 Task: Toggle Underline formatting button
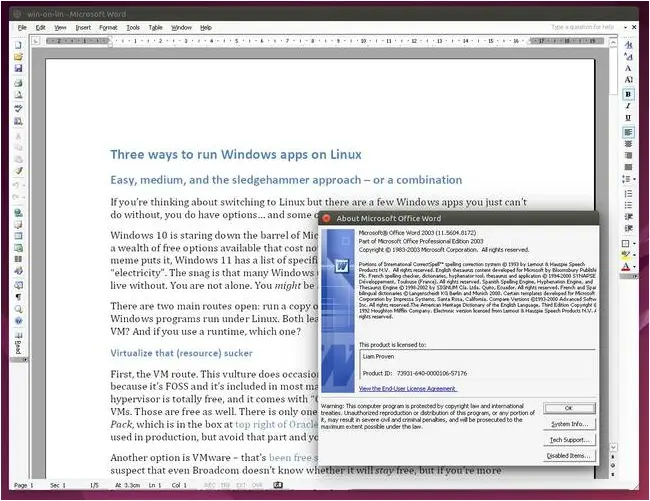(628, 118)
